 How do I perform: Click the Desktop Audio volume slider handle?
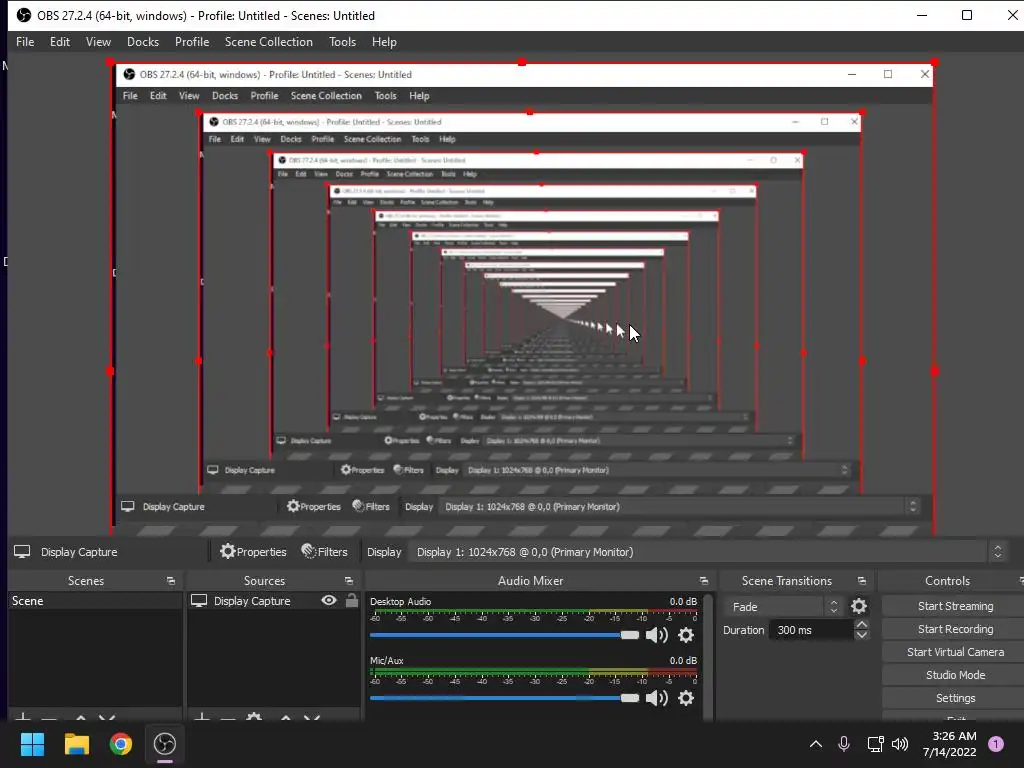(630, 635)
